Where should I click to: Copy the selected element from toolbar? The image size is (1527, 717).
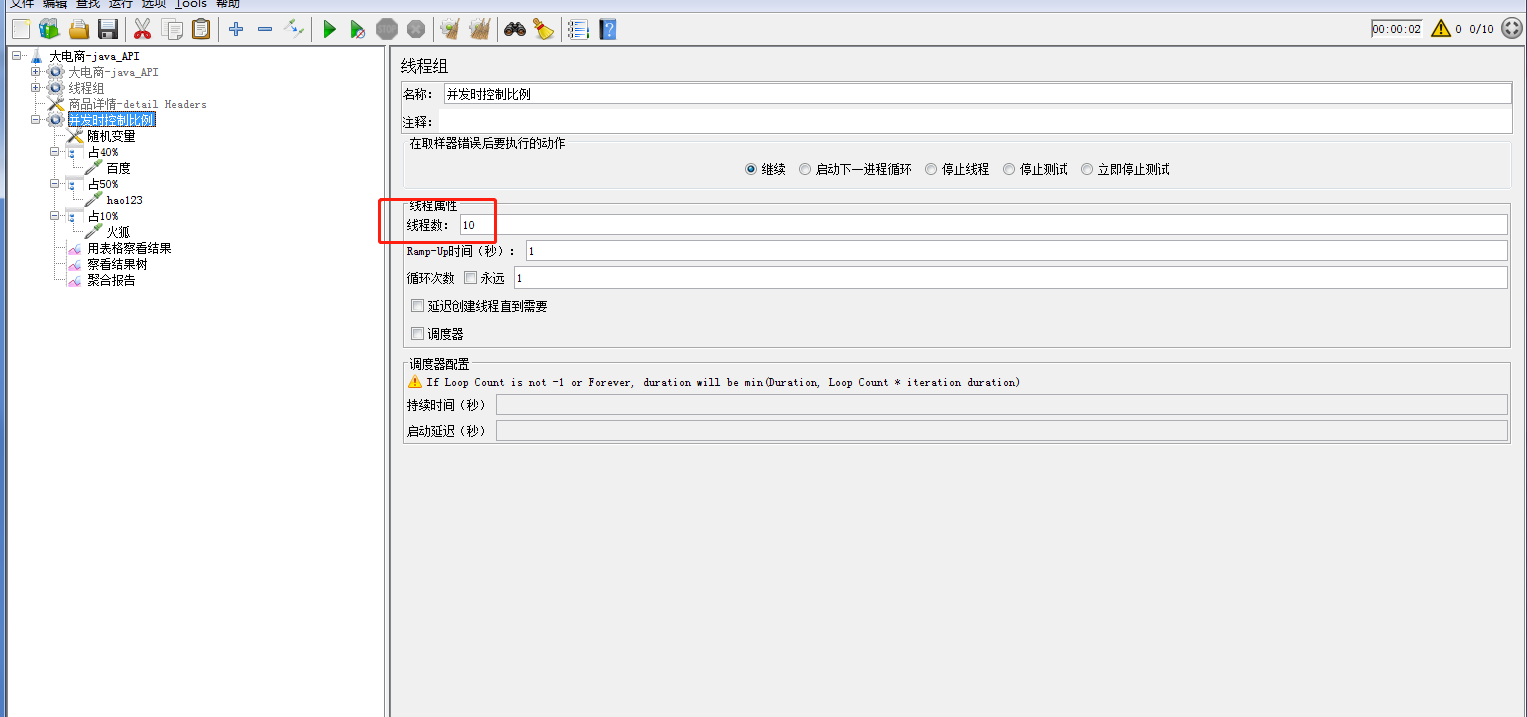(172, 29)
